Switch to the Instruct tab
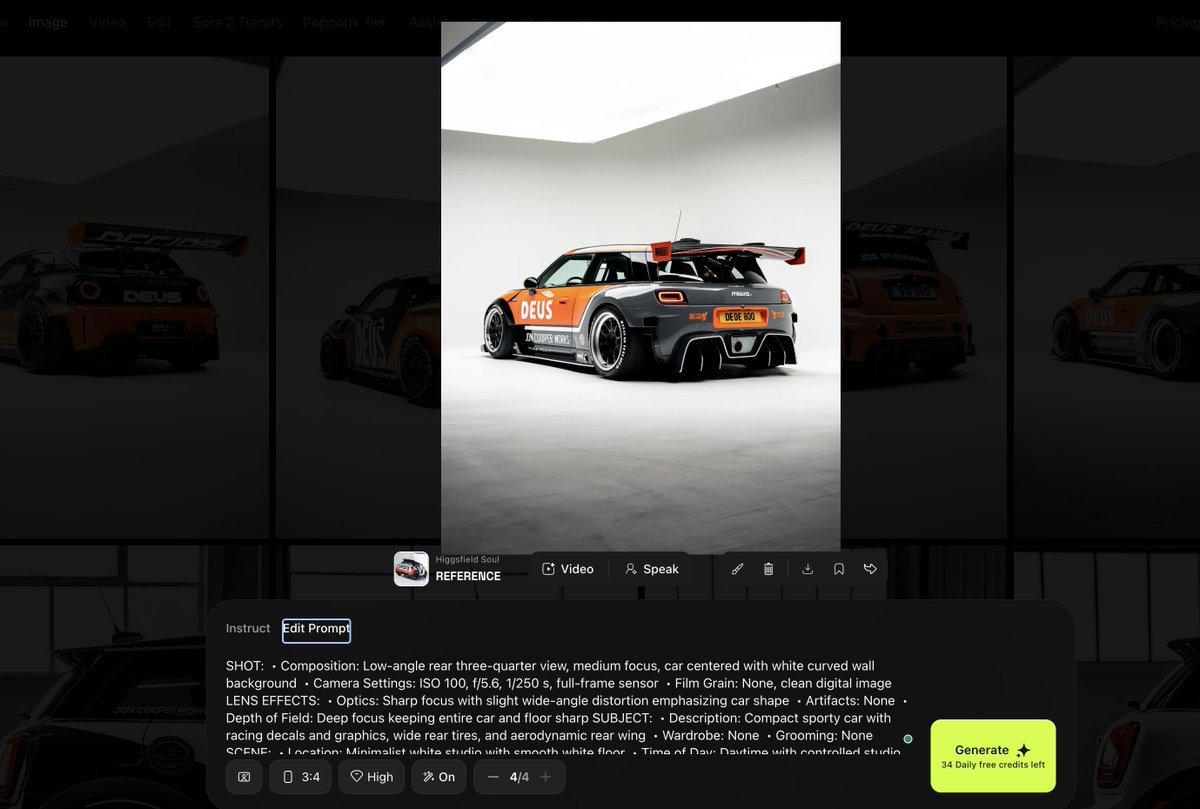The width and height of the screenshot is (1200, 809). 248,628
